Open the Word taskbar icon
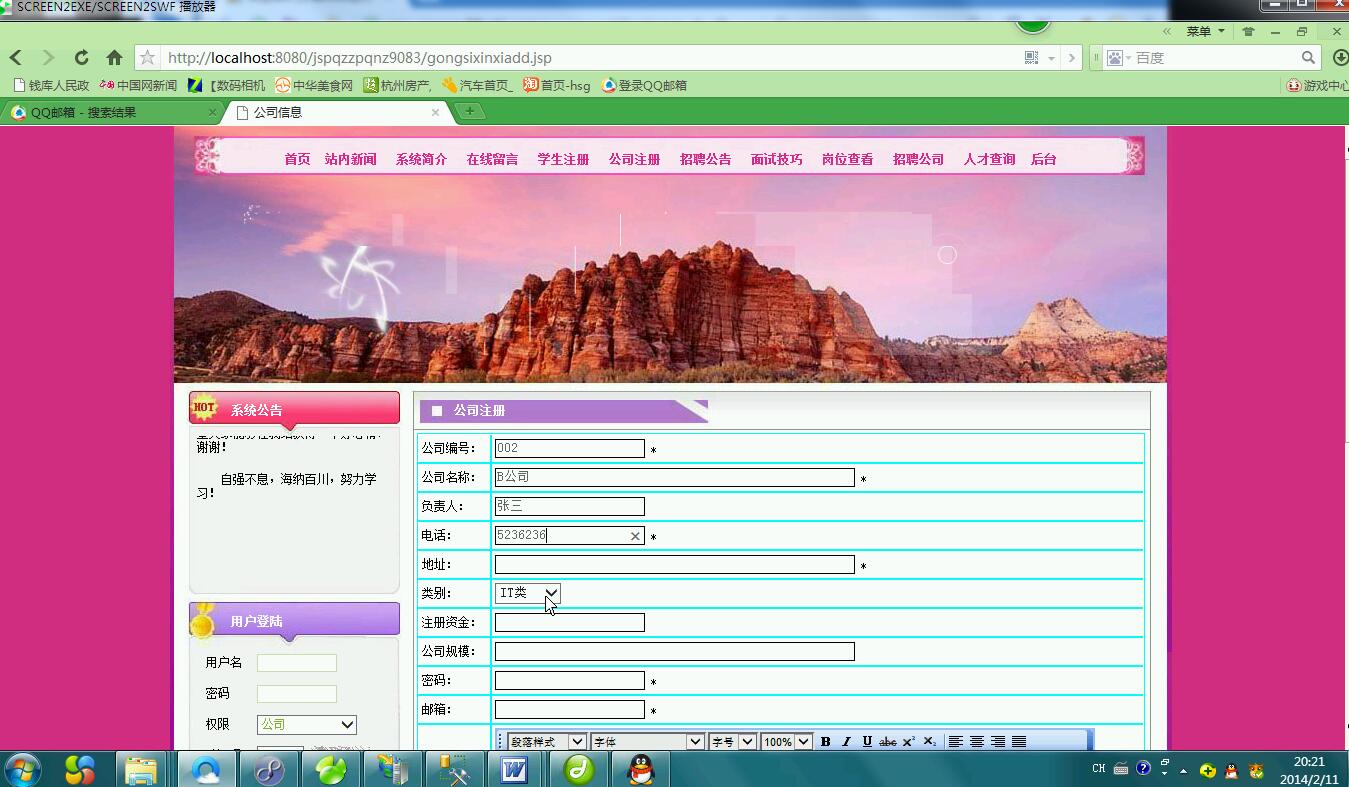 [x=514, y=770]
